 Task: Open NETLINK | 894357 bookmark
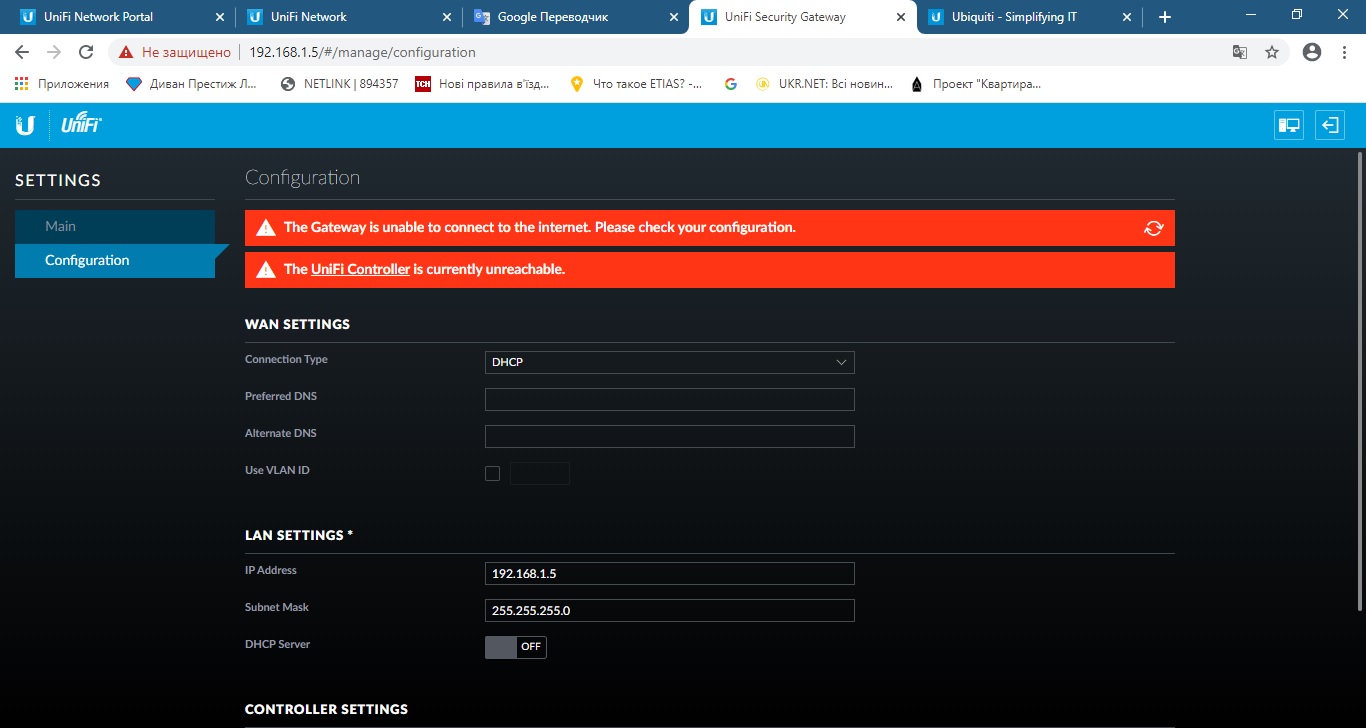point(340,84)
